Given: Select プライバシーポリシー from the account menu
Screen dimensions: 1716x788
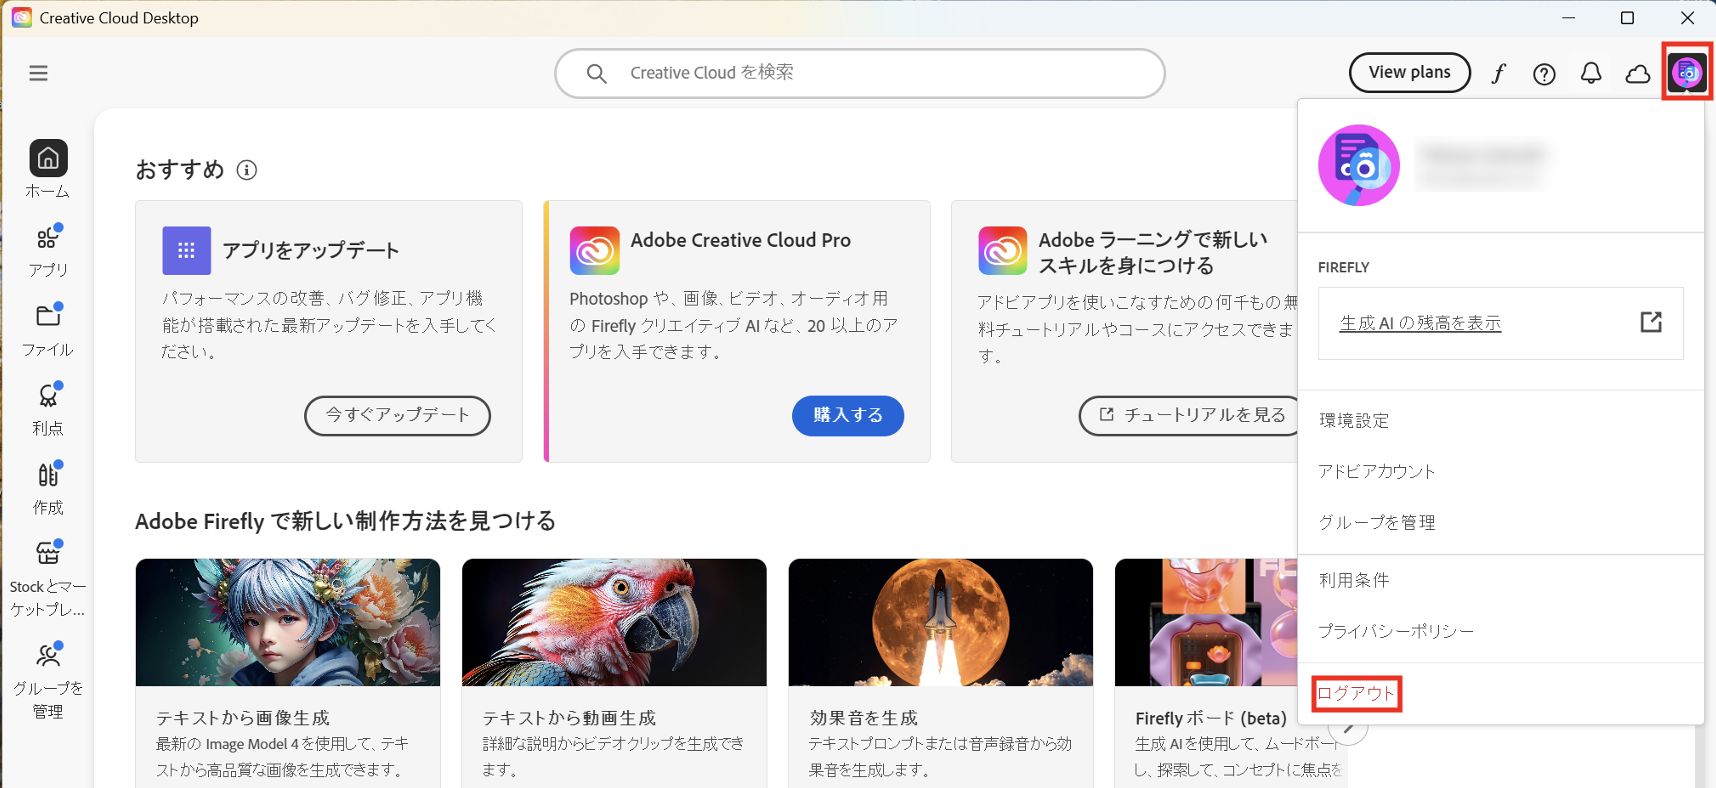Looking at the screenshot, I should [1396, 631].
